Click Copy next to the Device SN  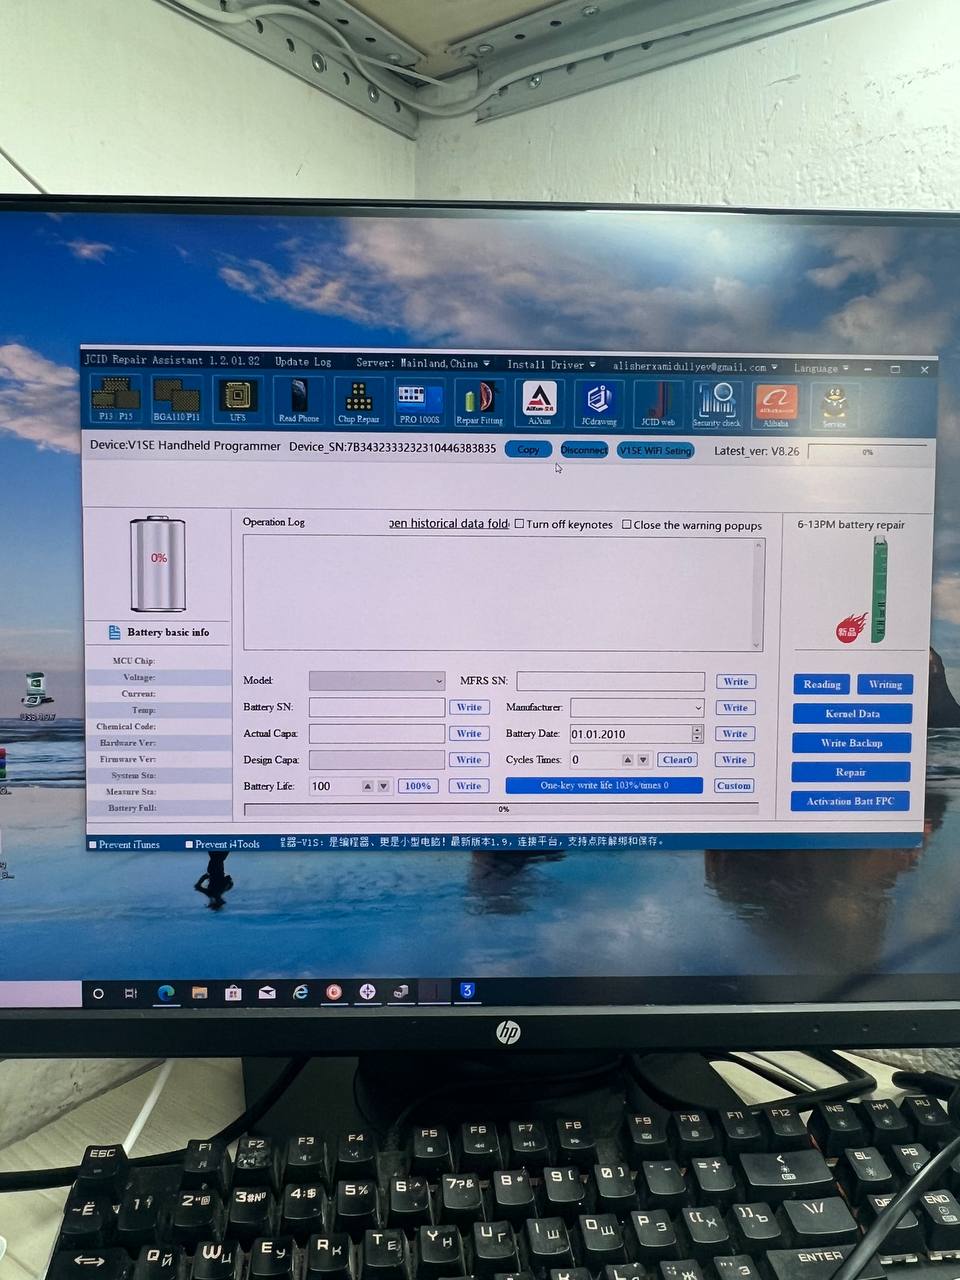(528, 449)
